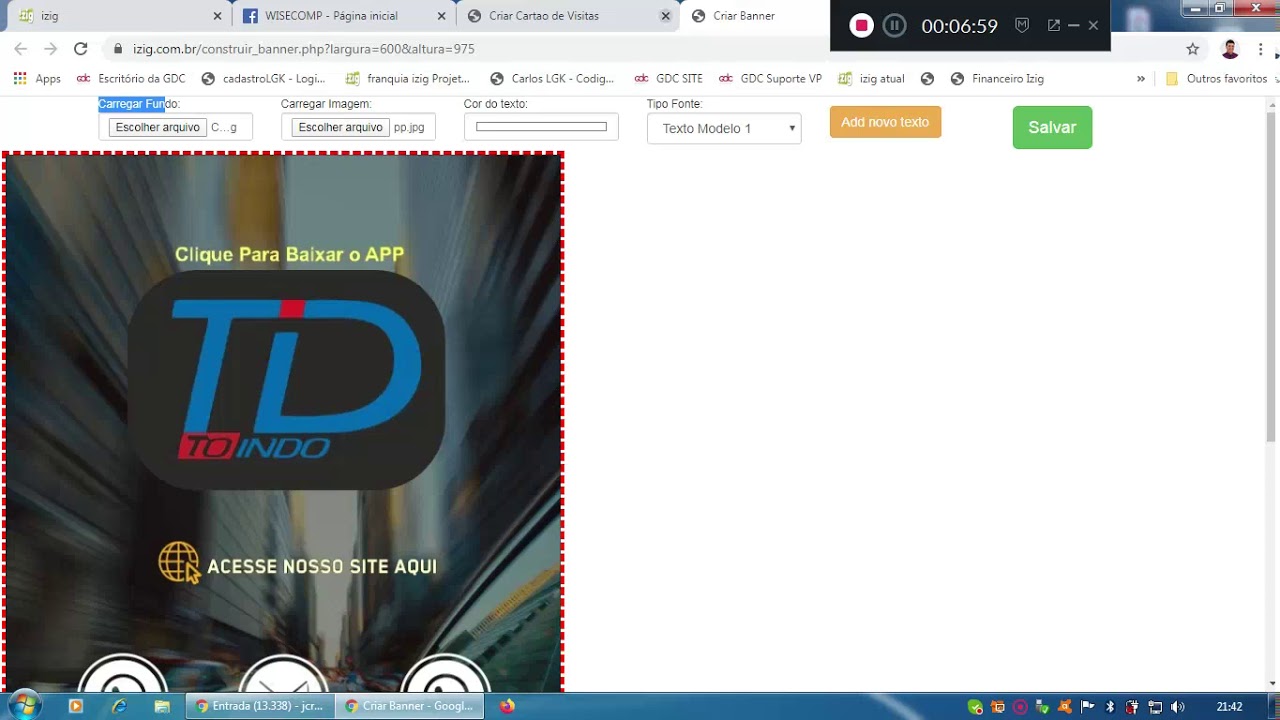The image size is (1280, 720).
Task: Click the site lock icon
Action: point(118,49)
